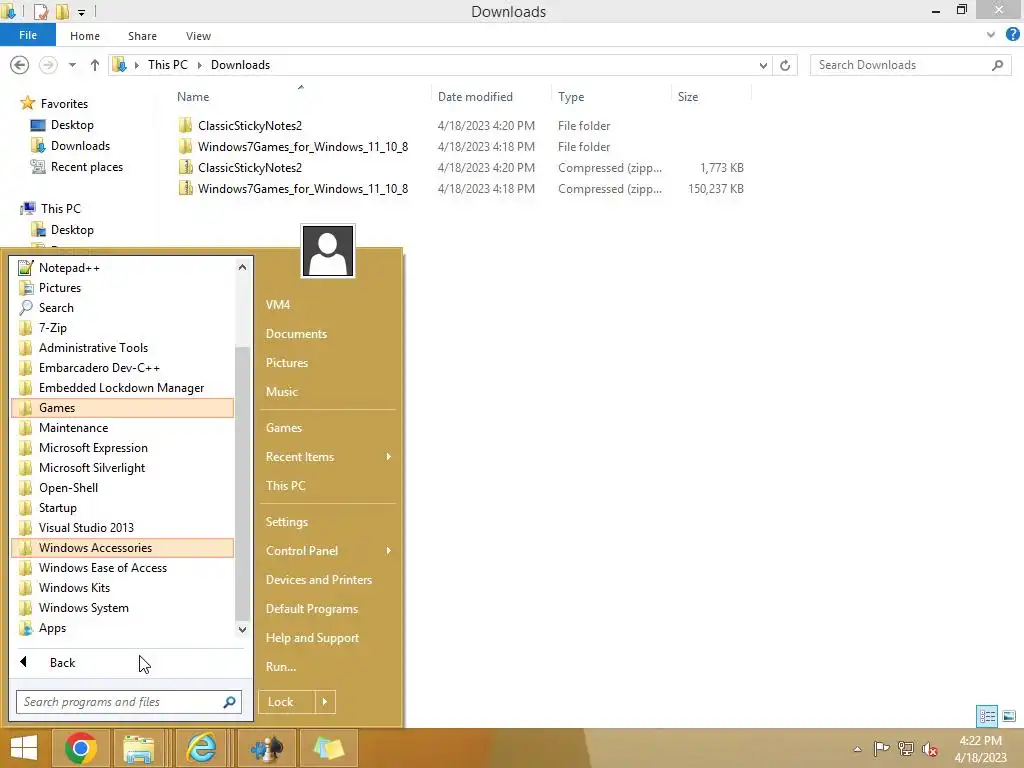Open Chrome from the taskbar

(81, 748)
